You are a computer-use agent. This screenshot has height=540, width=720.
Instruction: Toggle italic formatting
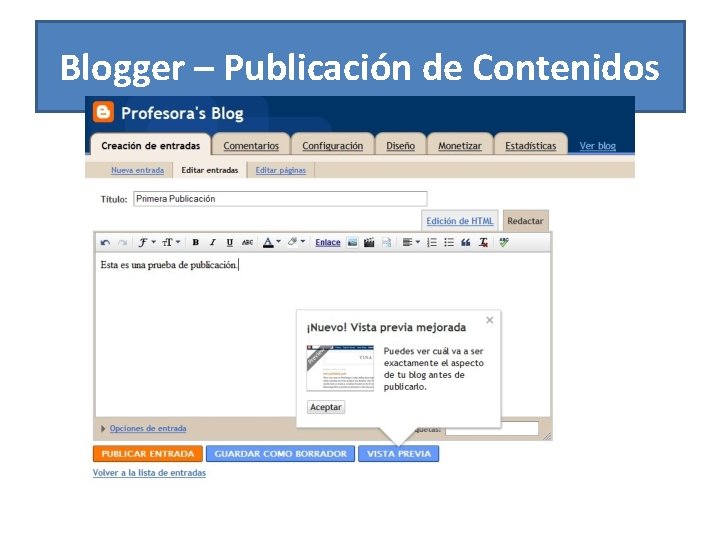point(212,242)
